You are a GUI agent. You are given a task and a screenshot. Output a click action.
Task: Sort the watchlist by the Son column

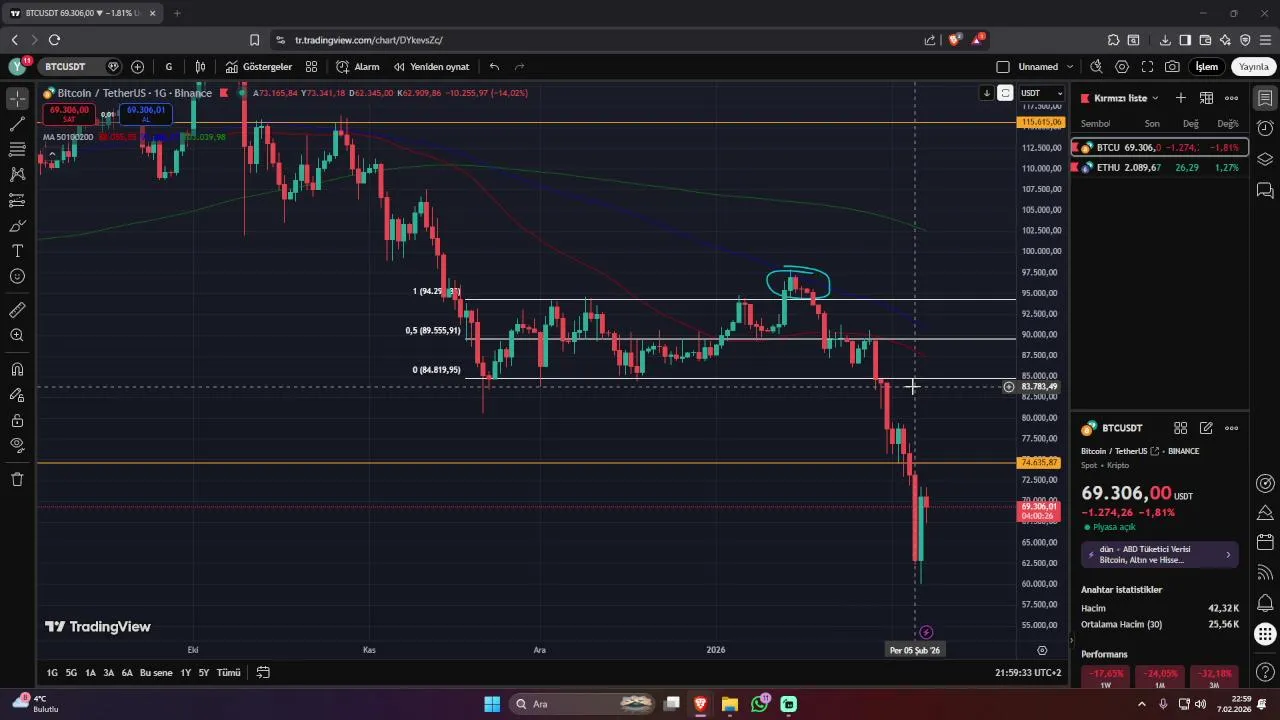pos(1152,124)
